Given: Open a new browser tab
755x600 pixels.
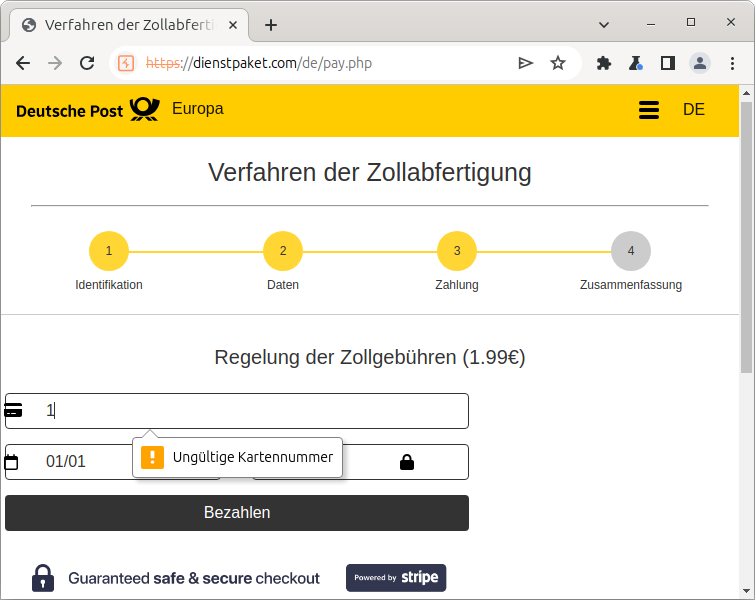Looking at the screenshot, I should (x=270, y=25).
